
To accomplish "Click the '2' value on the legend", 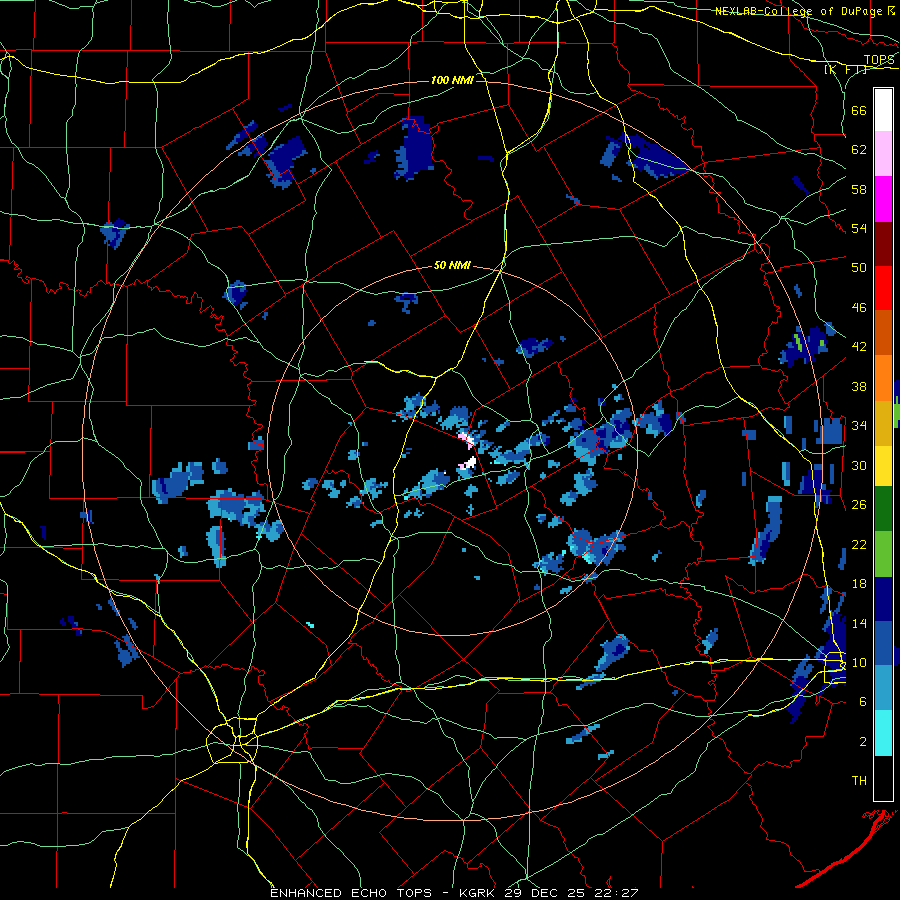I will pos(862,742).
